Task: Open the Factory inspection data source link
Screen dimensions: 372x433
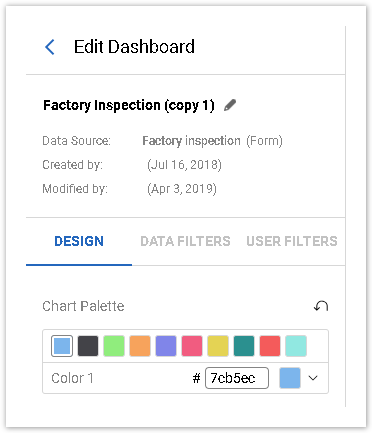Action: pos(191,141)
